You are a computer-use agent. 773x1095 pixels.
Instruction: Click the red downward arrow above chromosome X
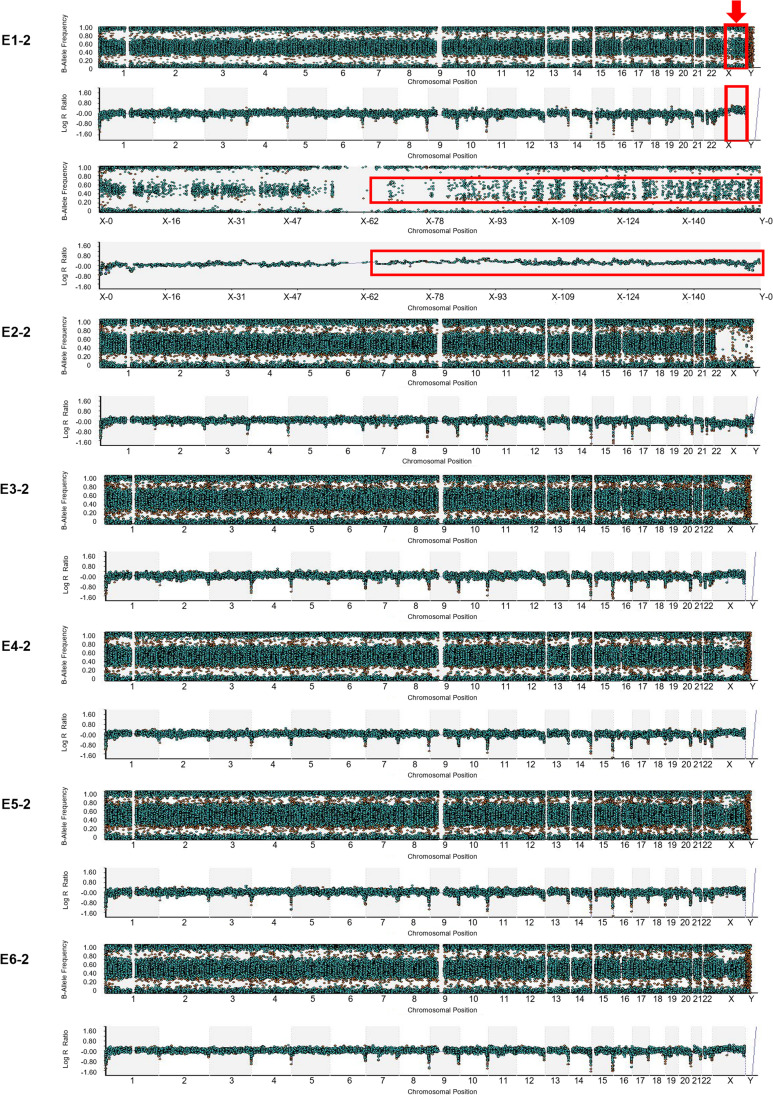(736, 10)
